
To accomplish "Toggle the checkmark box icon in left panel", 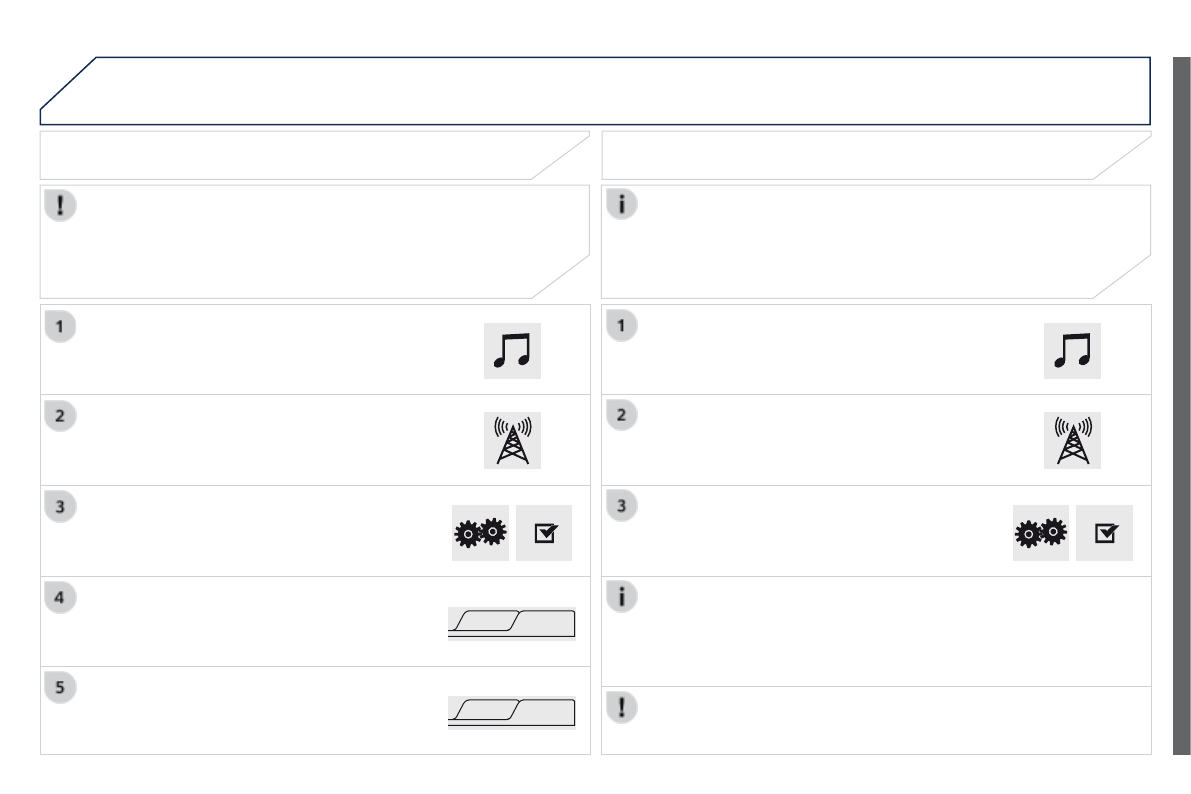I will (544, 532).
